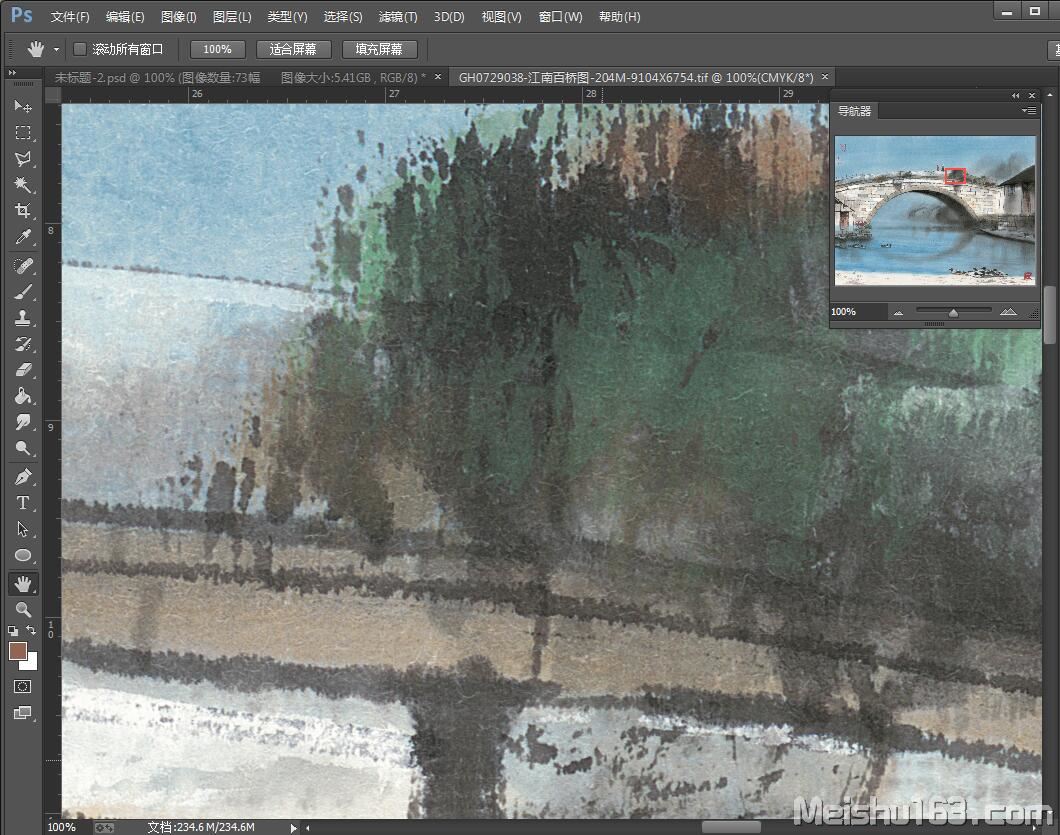Image resolution: width=1060 pixels, height=835 pixels.
Task: Select the Smudge tool
Action: pyautogui.click(x=22, y=422)
